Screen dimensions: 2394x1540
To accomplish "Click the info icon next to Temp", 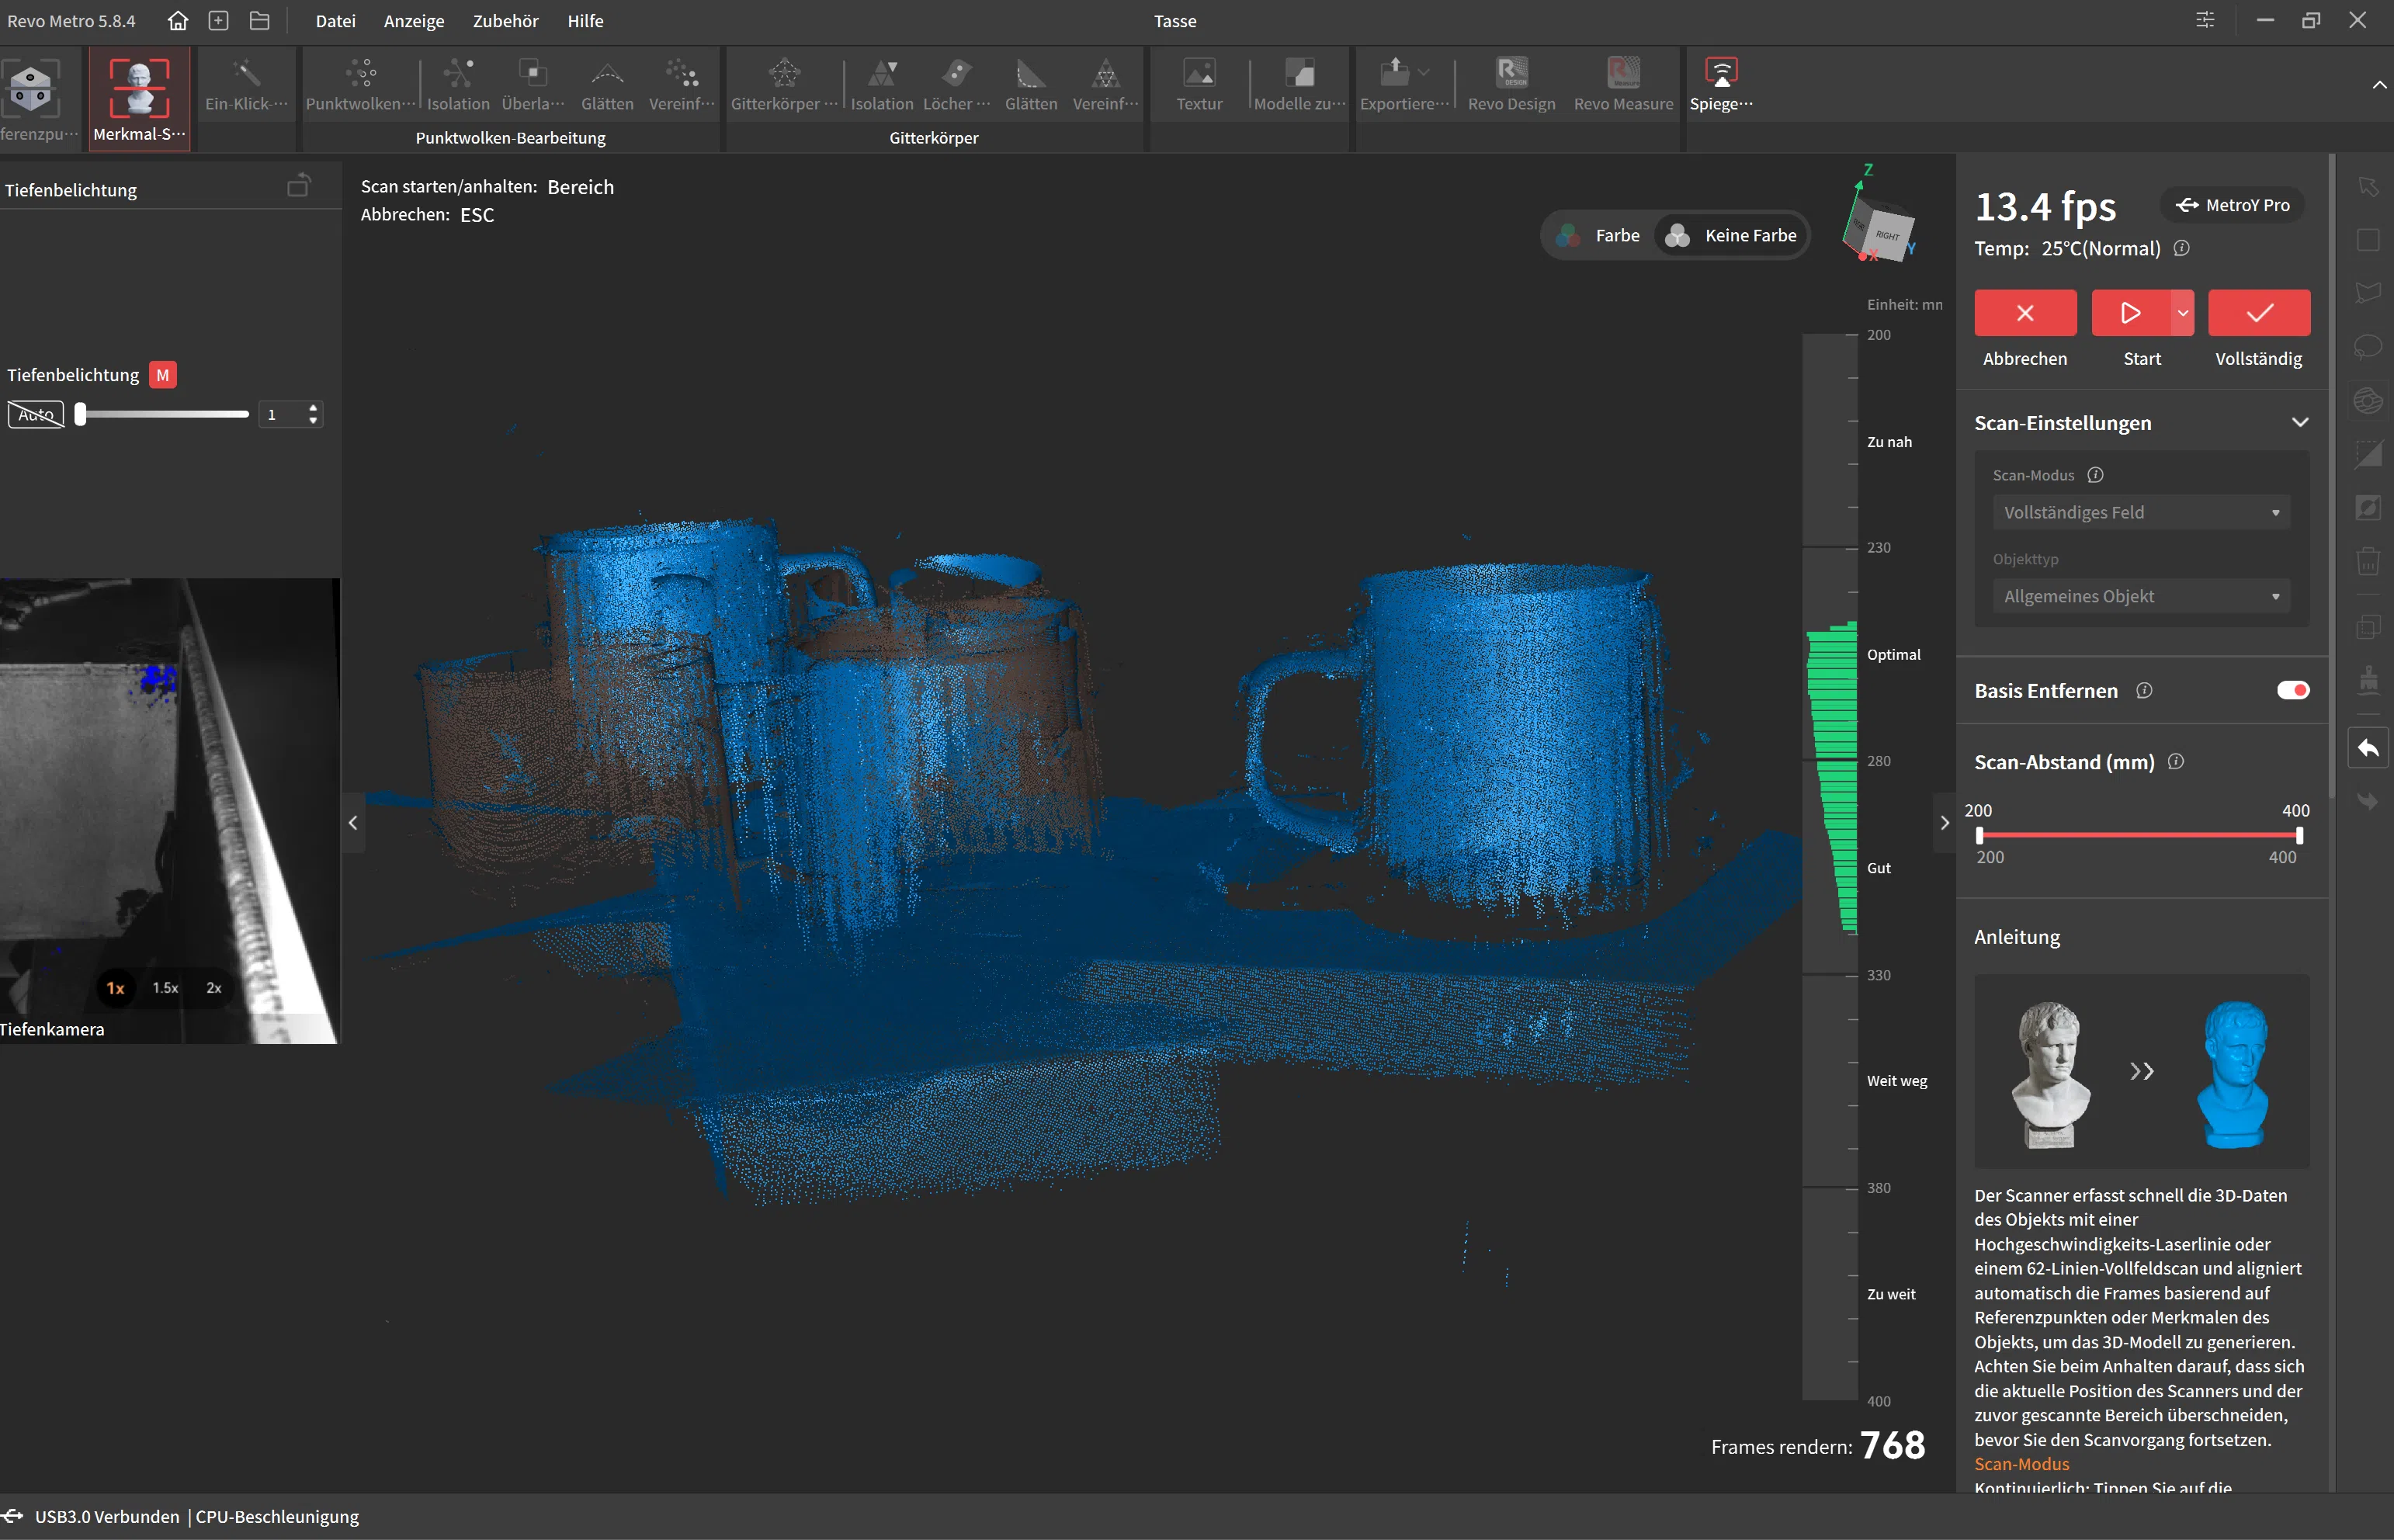I will pos(2182,248).
